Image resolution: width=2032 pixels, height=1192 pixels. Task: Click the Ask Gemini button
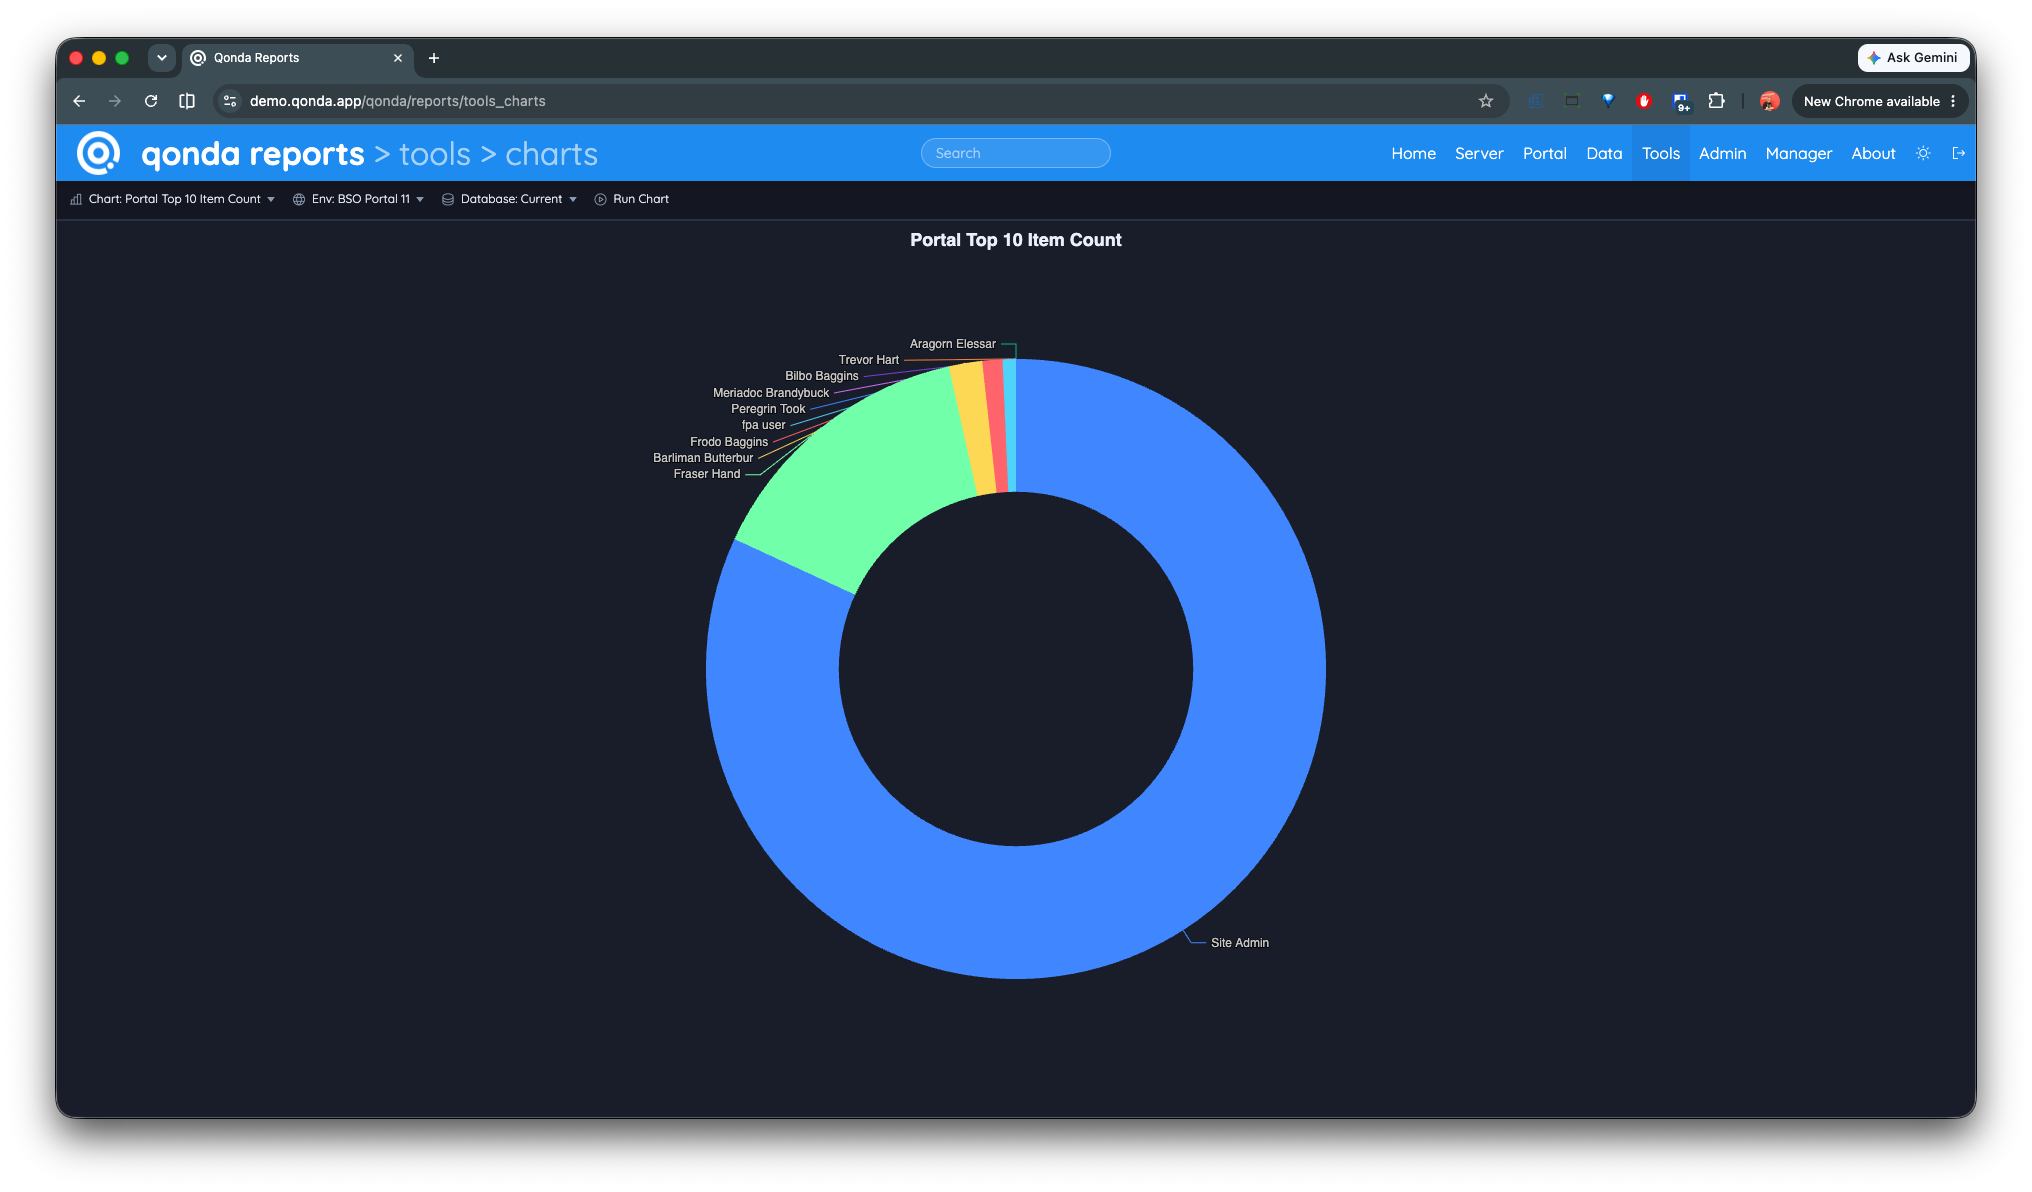point(1912,58)
